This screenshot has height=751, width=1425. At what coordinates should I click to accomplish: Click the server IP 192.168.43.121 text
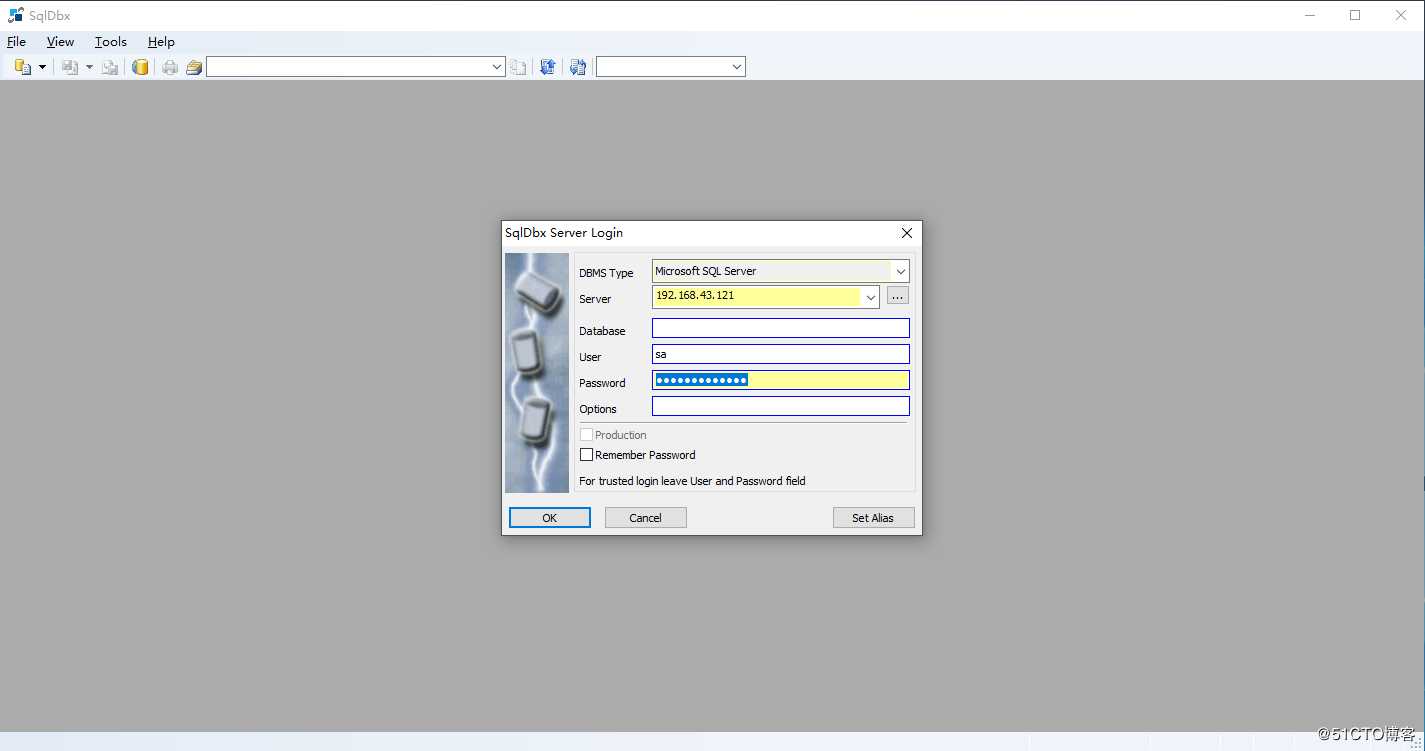(x=695, y=296)
